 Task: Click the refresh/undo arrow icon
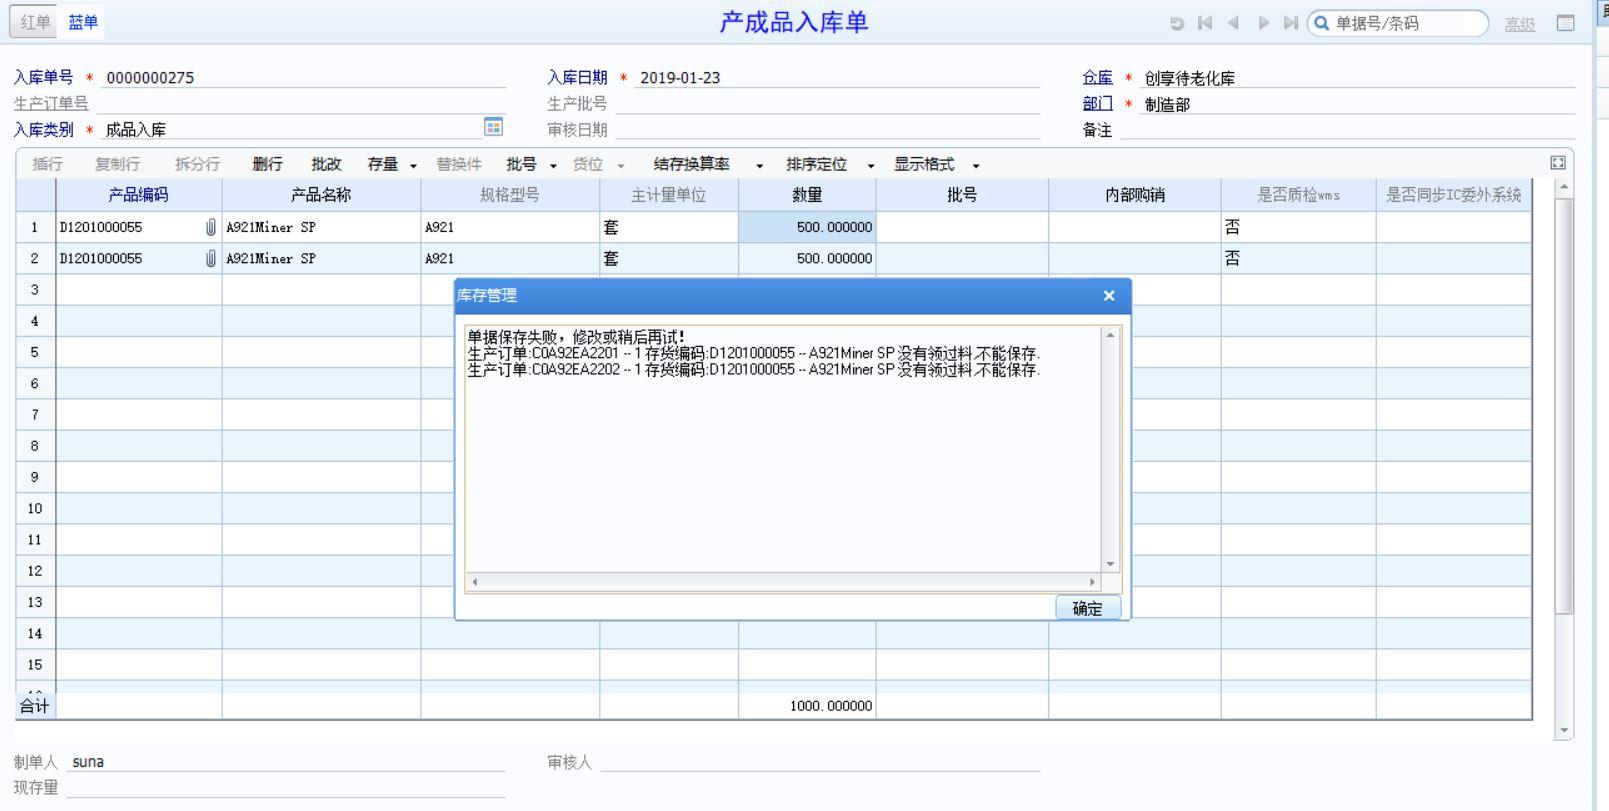pos(1177,23)
